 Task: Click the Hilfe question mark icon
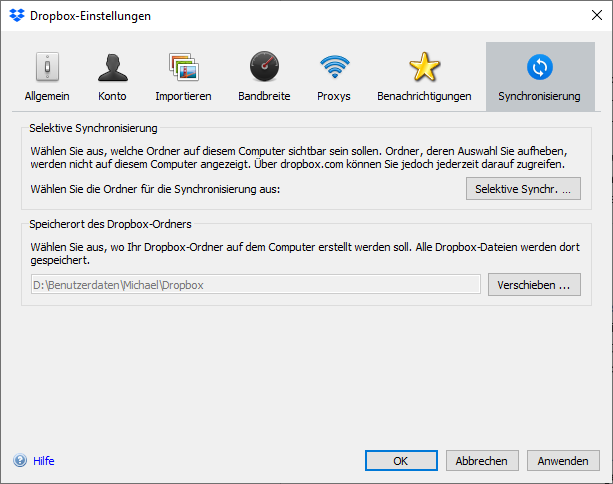[x=20, y=461]
